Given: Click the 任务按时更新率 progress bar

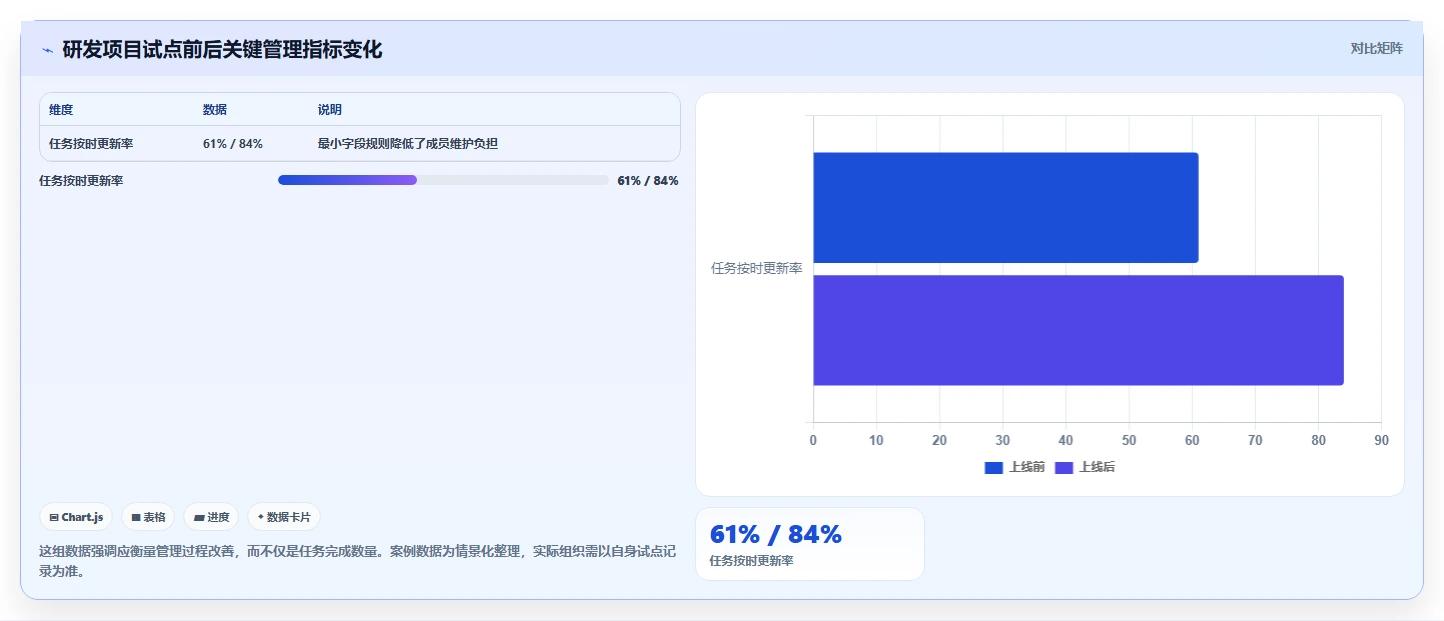Looking at the screenshot, I should click(x=443, y=180).
